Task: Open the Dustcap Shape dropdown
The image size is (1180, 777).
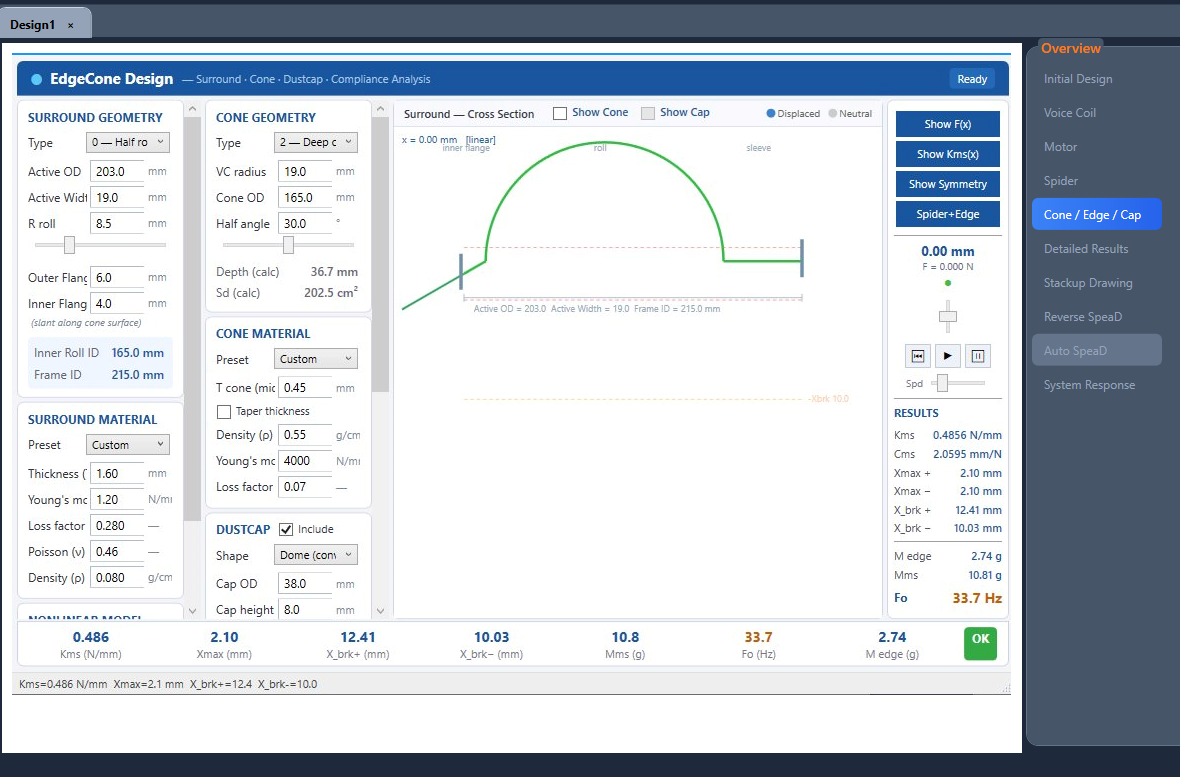Action: pyautogui.click(x=316, y=555)
